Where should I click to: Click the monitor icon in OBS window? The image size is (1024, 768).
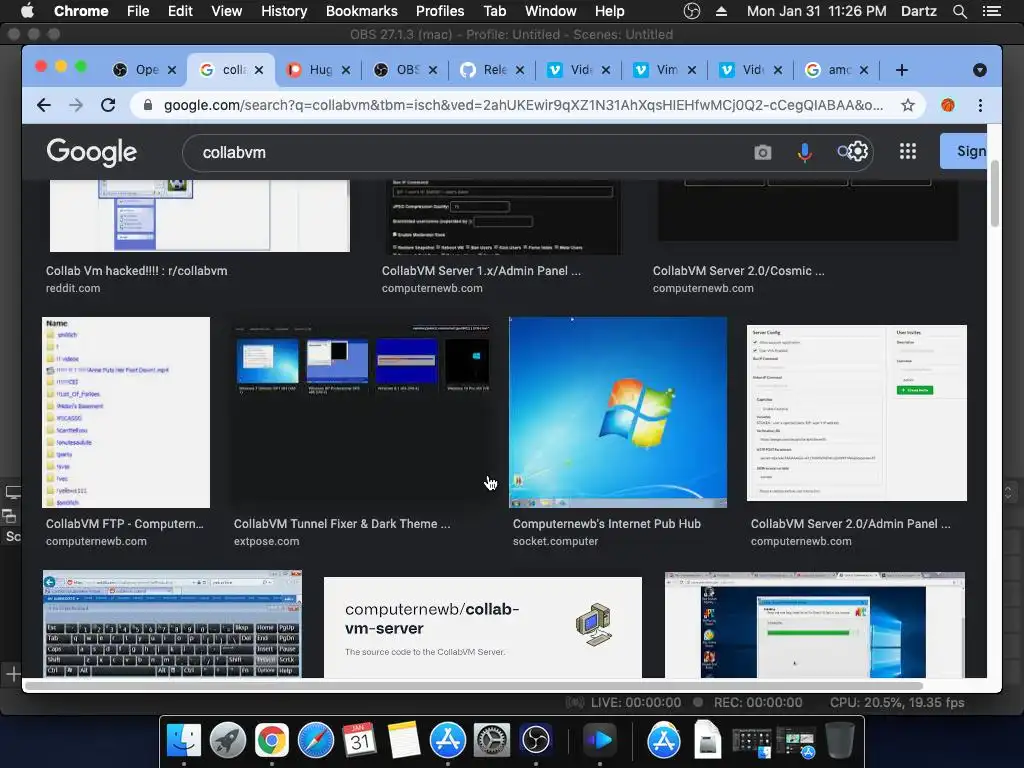click(13, 492)
